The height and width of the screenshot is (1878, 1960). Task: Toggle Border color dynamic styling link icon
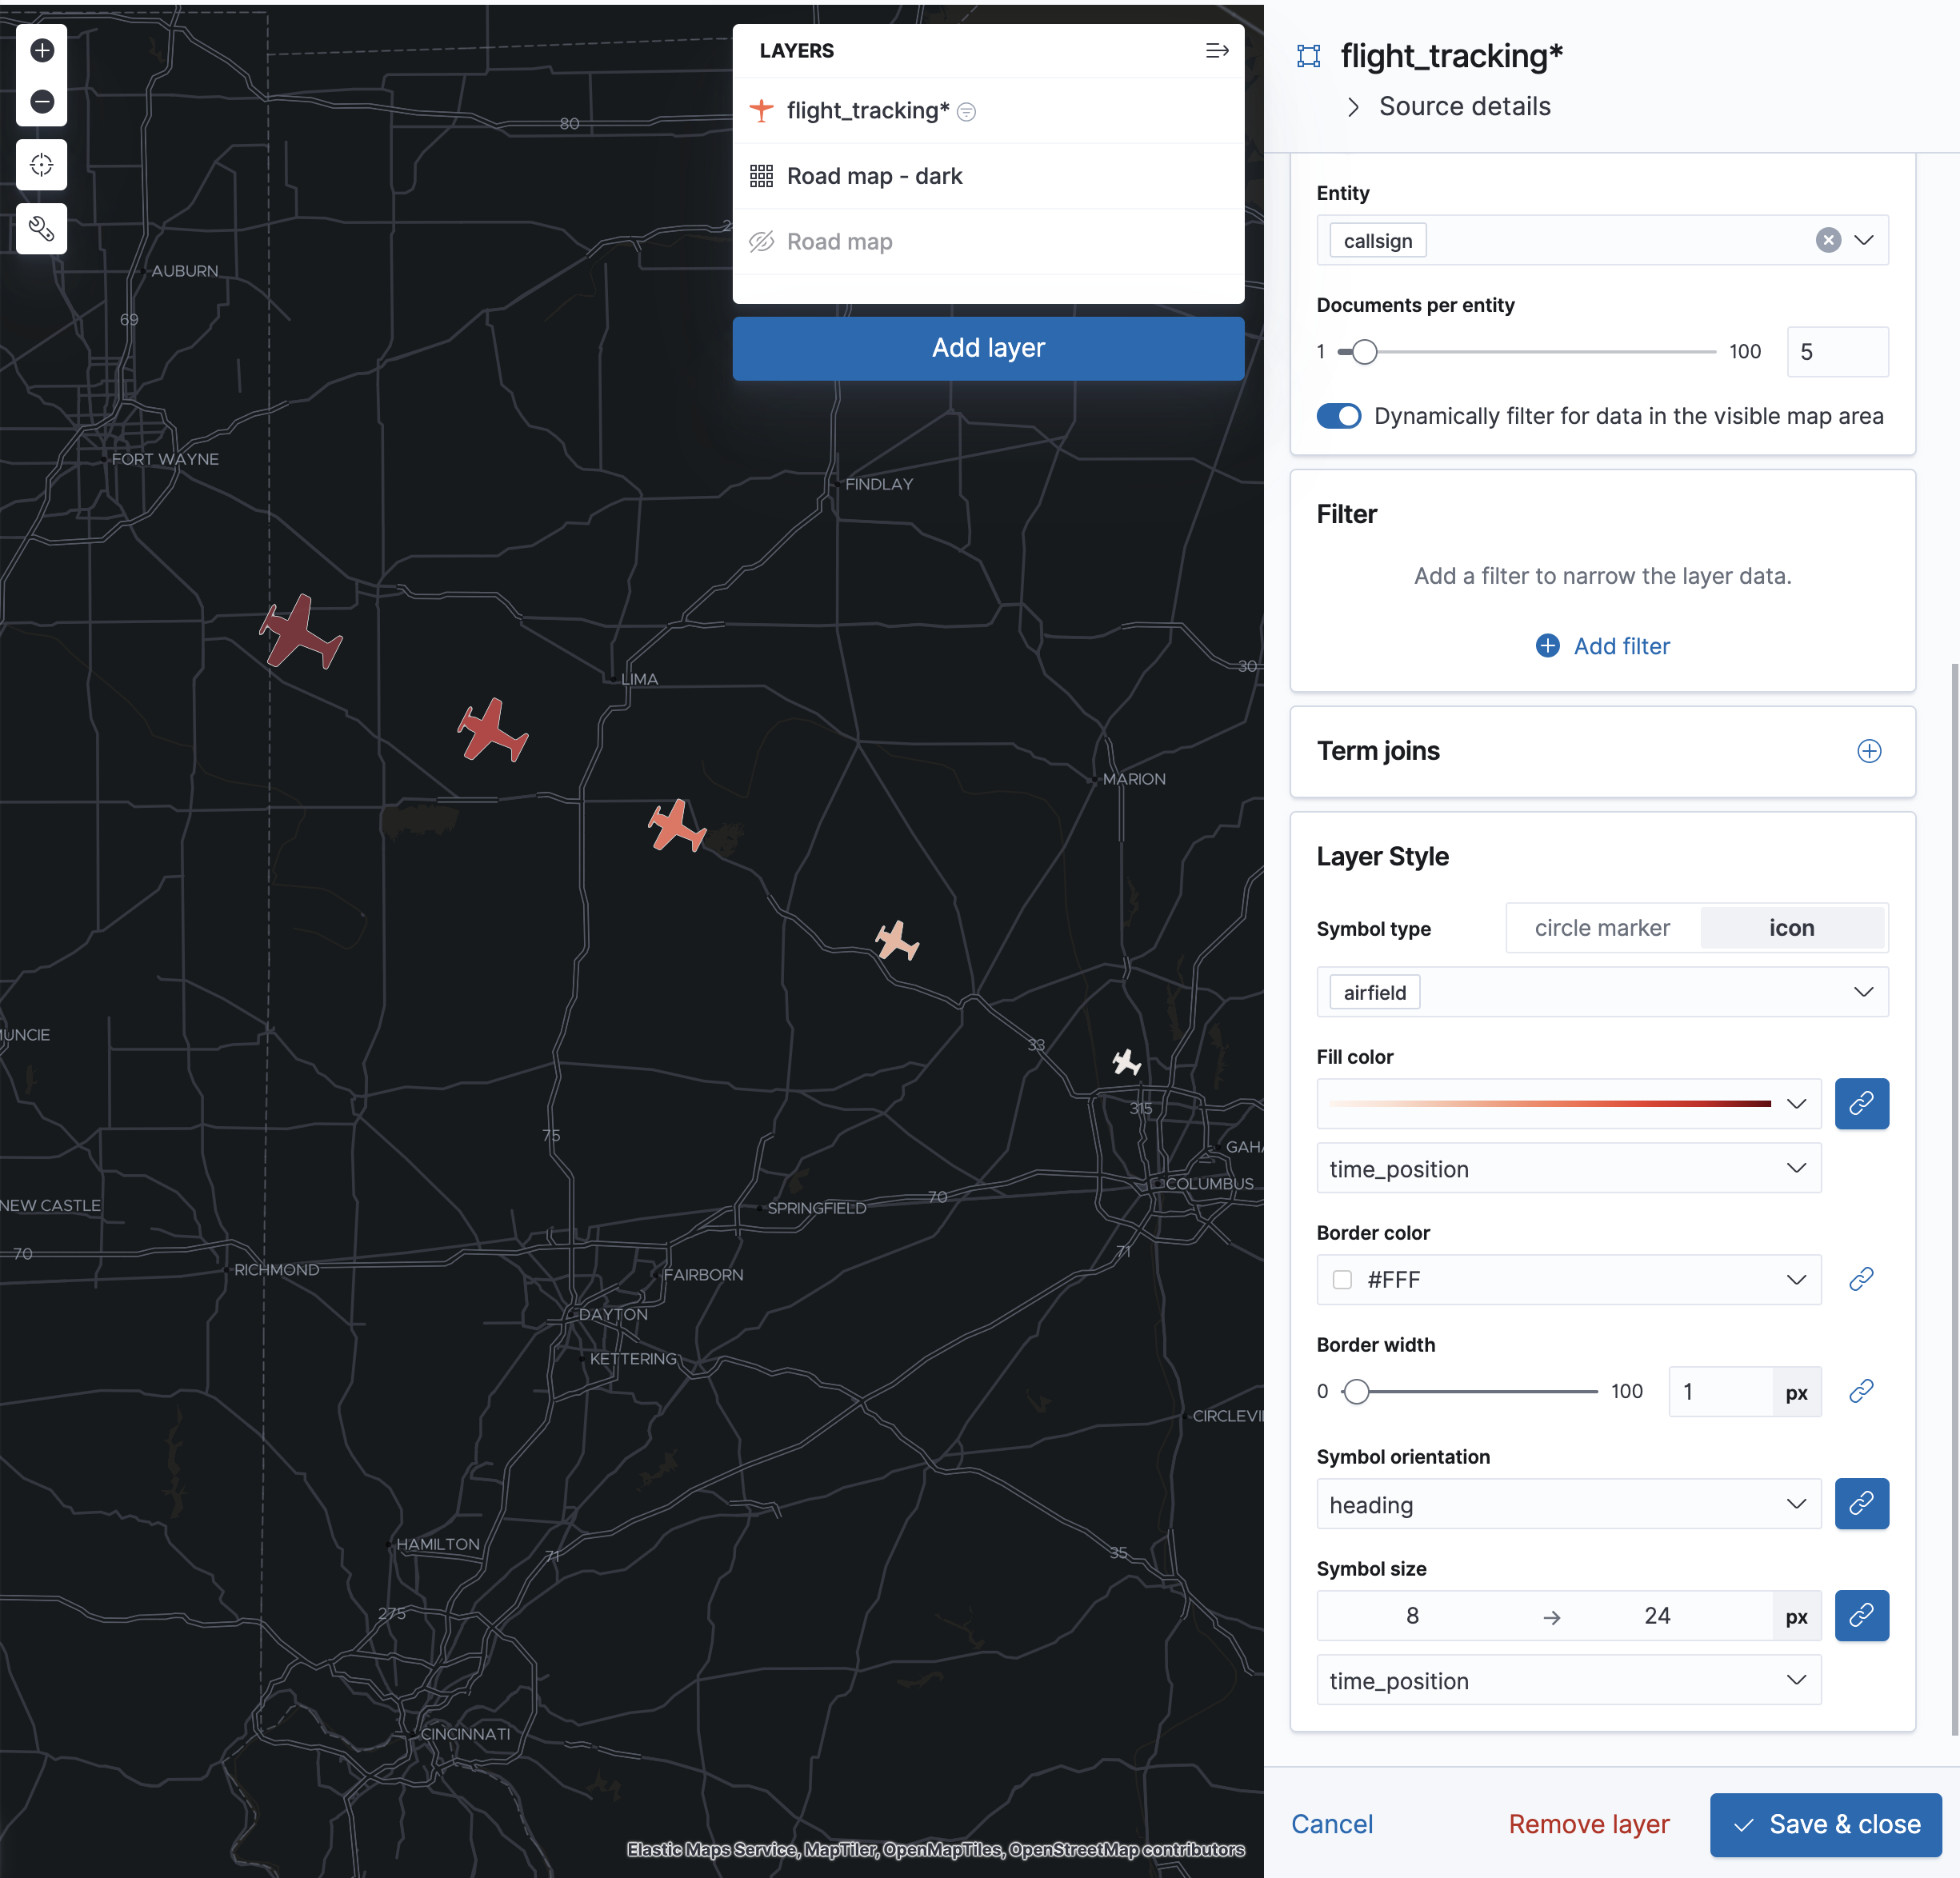tap(1860, 1279)
